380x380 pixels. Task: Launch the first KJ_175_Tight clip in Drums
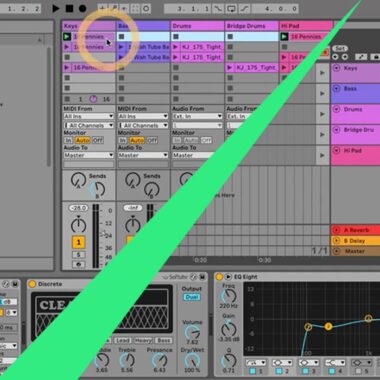pos(176,47)
